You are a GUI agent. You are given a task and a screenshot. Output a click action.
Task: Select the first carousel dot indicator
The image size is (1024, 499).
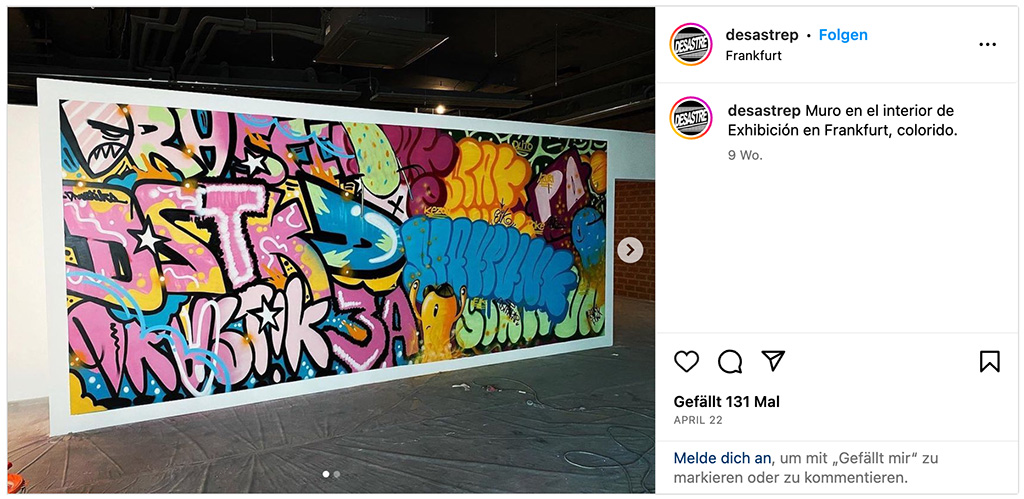326,474
